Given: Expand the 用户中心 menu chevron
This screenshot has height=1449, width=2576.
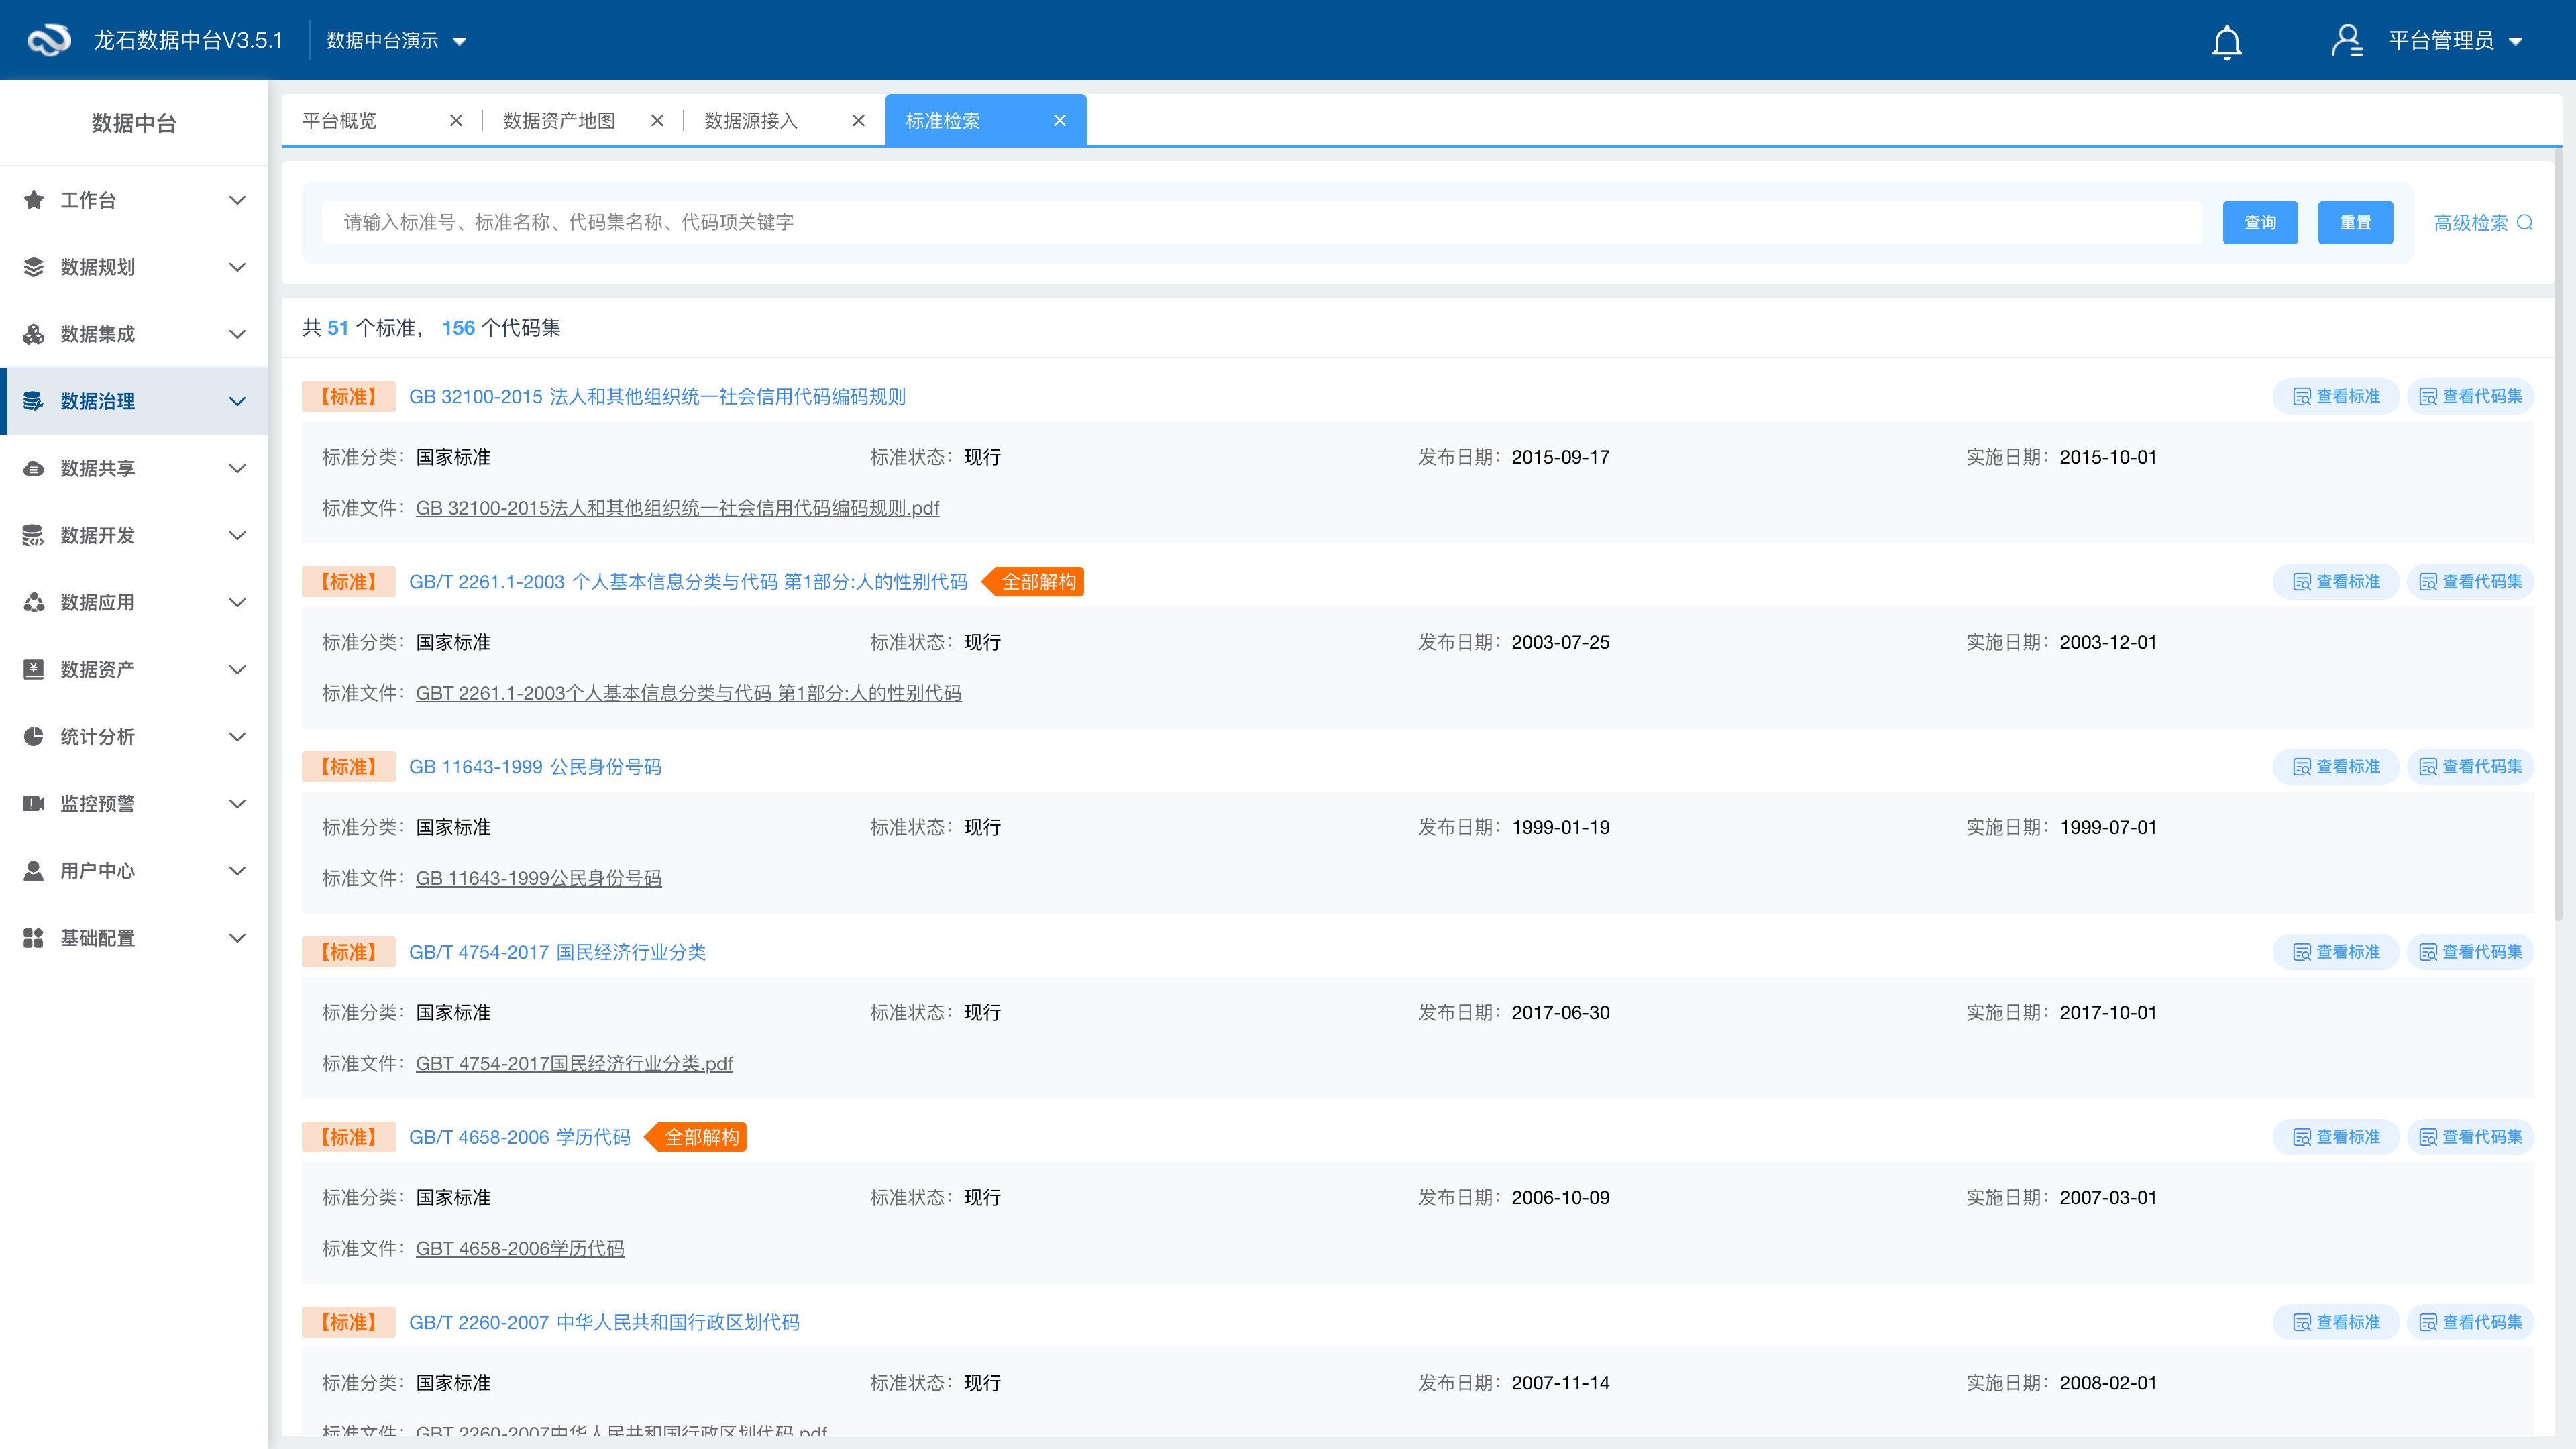Looking at the screenshot, I should pyautogui.click(x=237, y=870).
